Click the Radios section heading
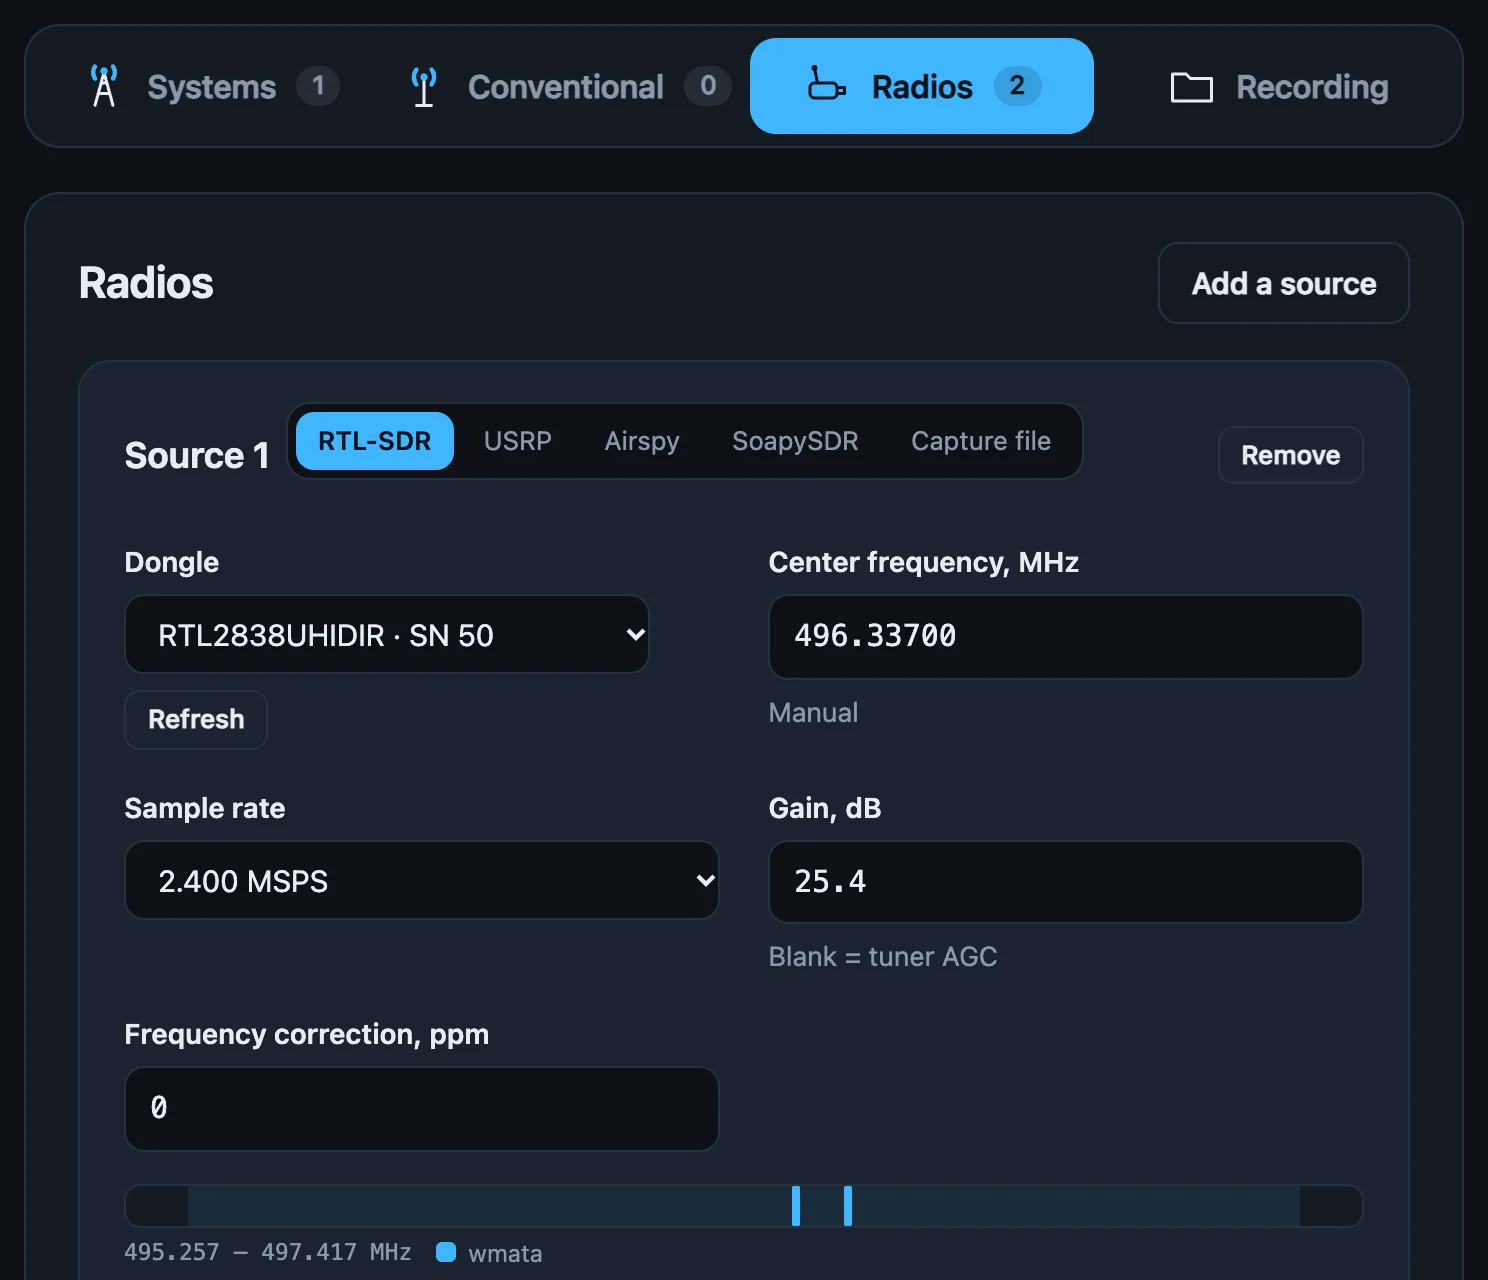This screenshot has height=1280, width=1488. tap(146, 283)
